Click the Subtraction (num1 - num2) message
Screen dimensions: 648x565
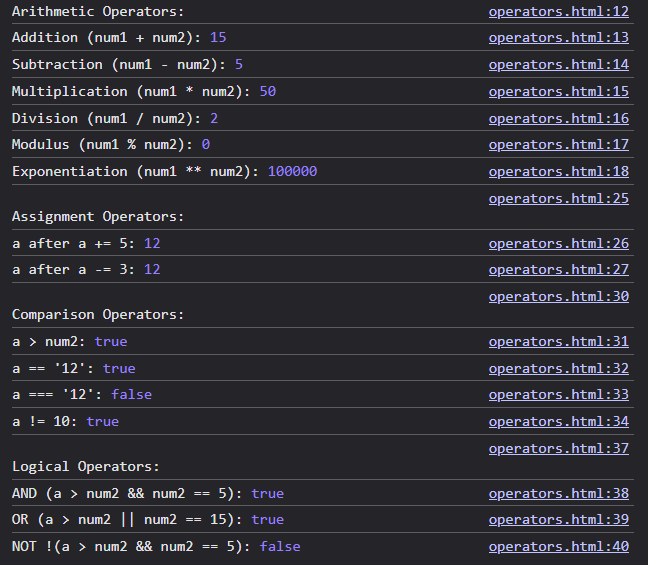click(x=127, y=64)
